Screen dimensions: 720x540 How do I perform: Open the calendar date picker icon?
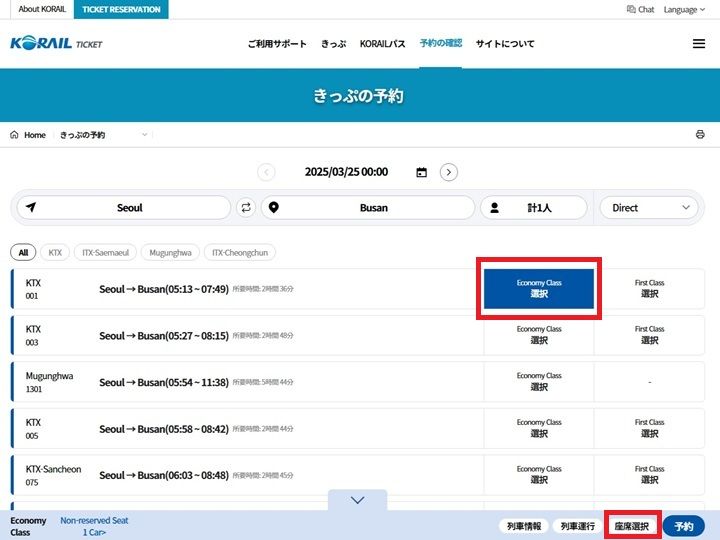point(421,172)
